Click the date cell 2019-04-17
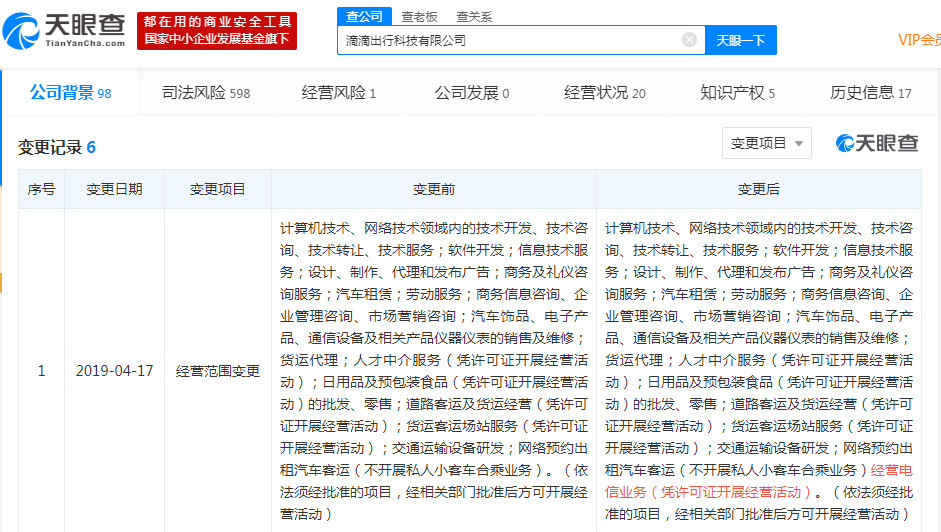This screenshot has width=941, height=532. [x=114, y=370]
